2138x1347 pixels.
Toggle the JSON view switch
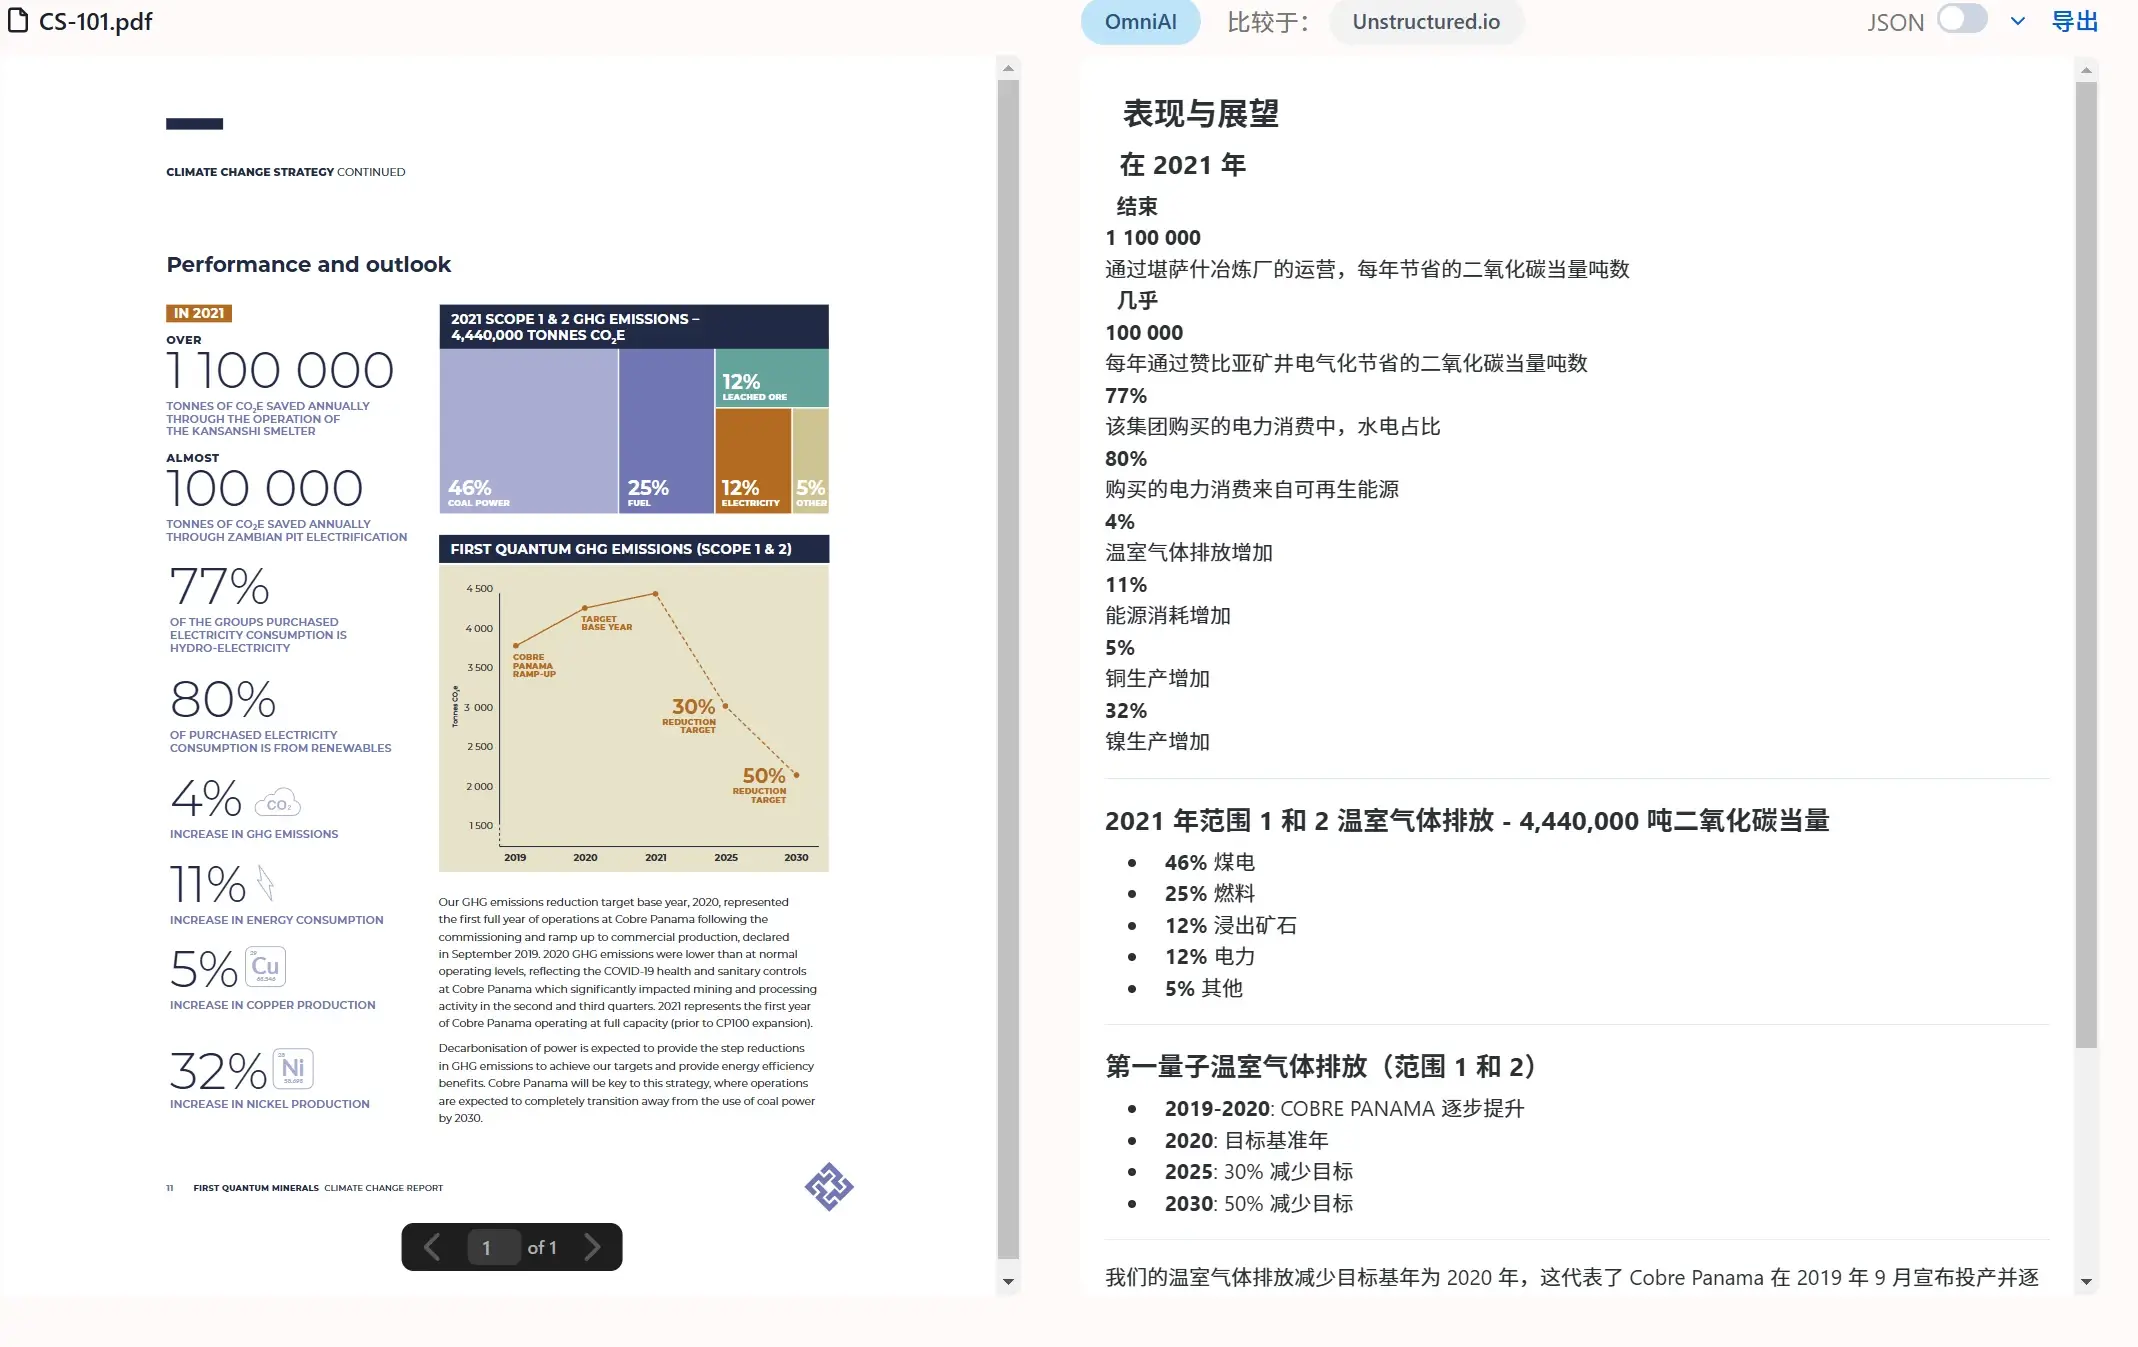point(1962,20)
